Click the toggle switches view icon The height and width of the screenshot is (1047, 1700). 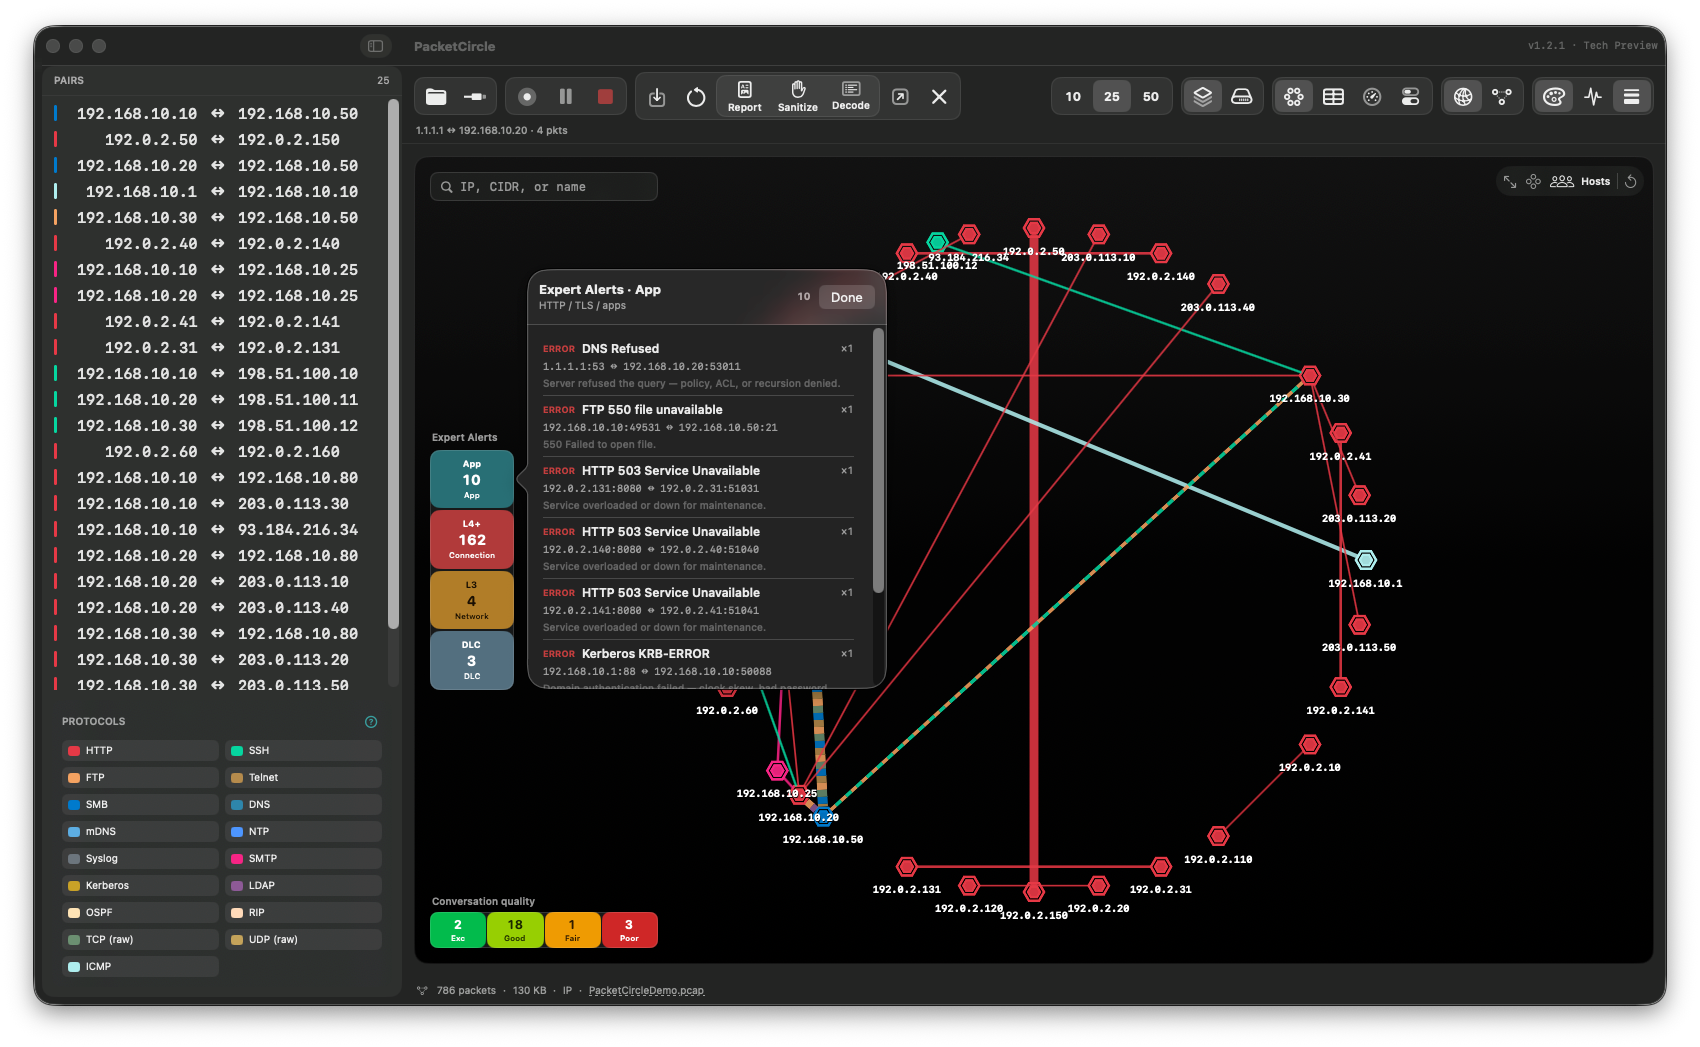1411,97
